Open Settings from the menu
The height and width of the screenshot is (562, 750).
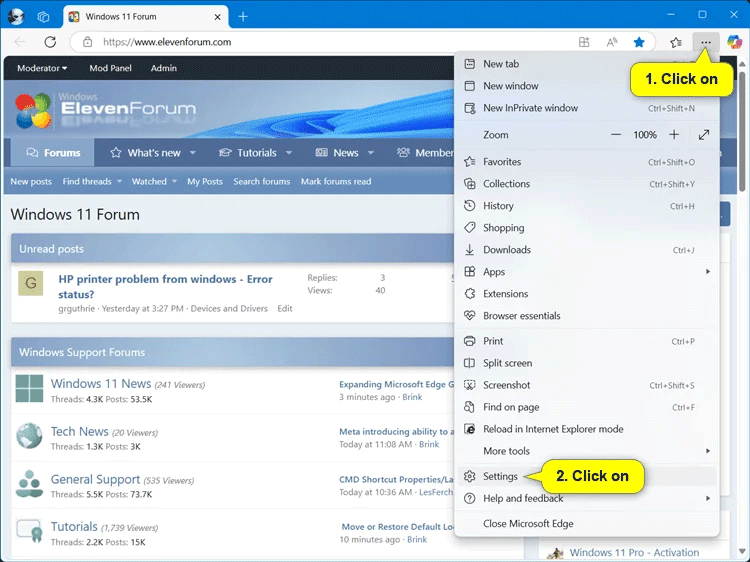click(x=500, y=477)
